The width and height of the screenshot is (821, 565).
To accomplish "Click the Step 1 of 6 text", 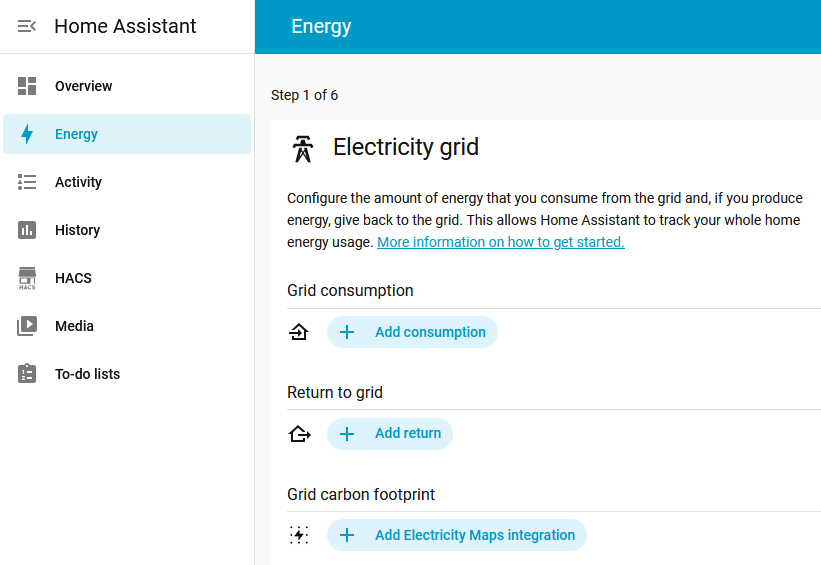I will tap(304, 95).
